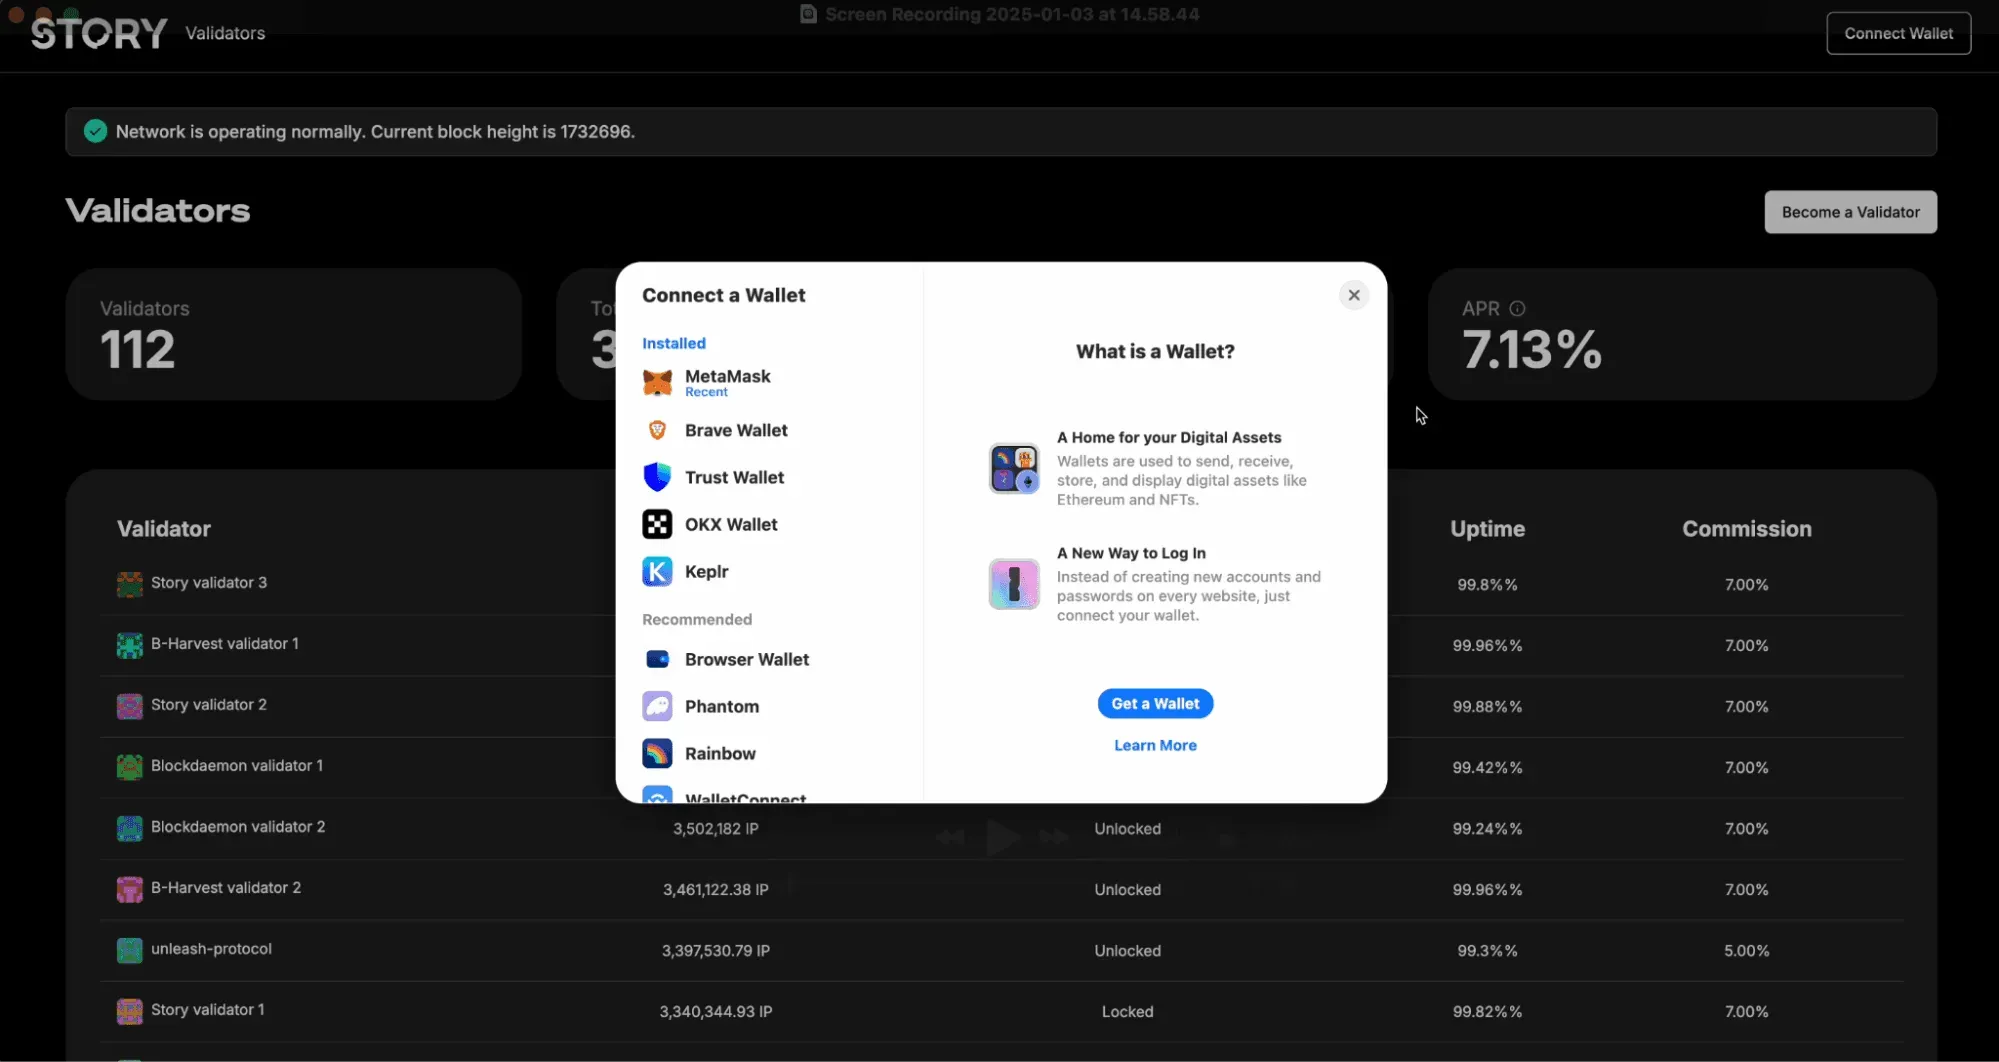The height and width of the screenshot is (1062, 1999).
Task: Click the 'Installed' section label
Action: pyautogui.click(x=674, y=343)
